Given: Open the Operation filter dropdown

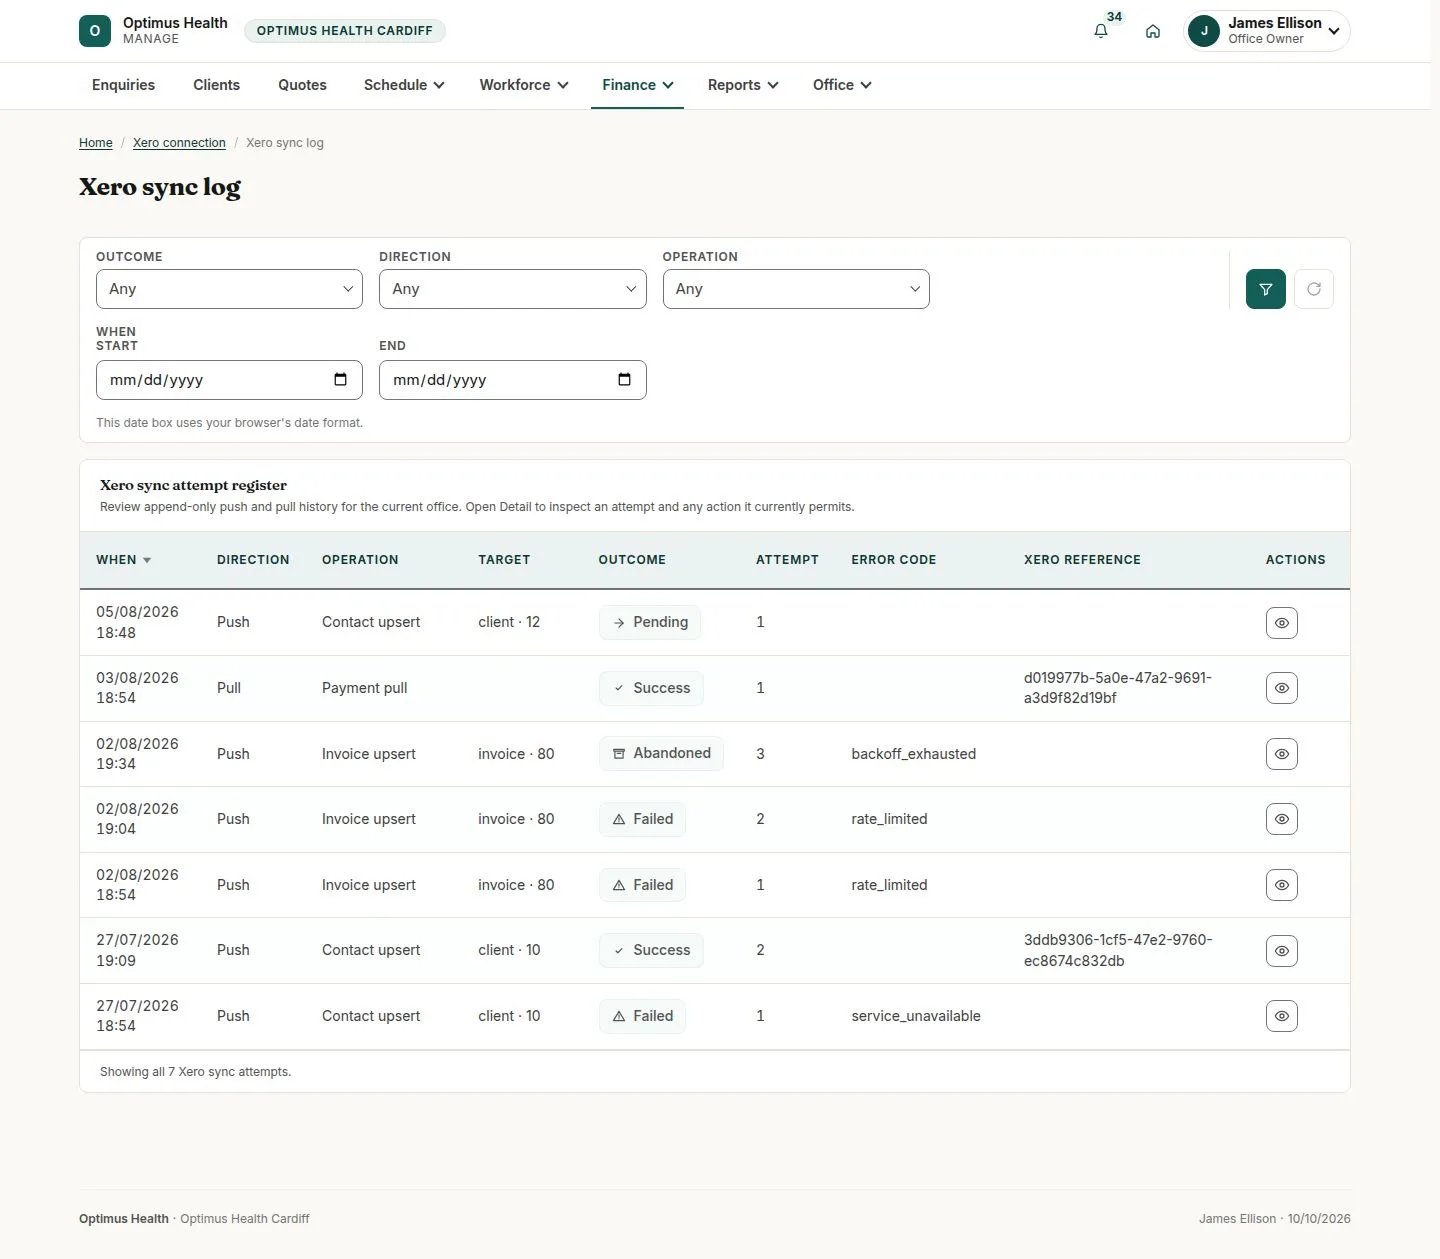Looking at the screenshot, I should click(796, 289).
